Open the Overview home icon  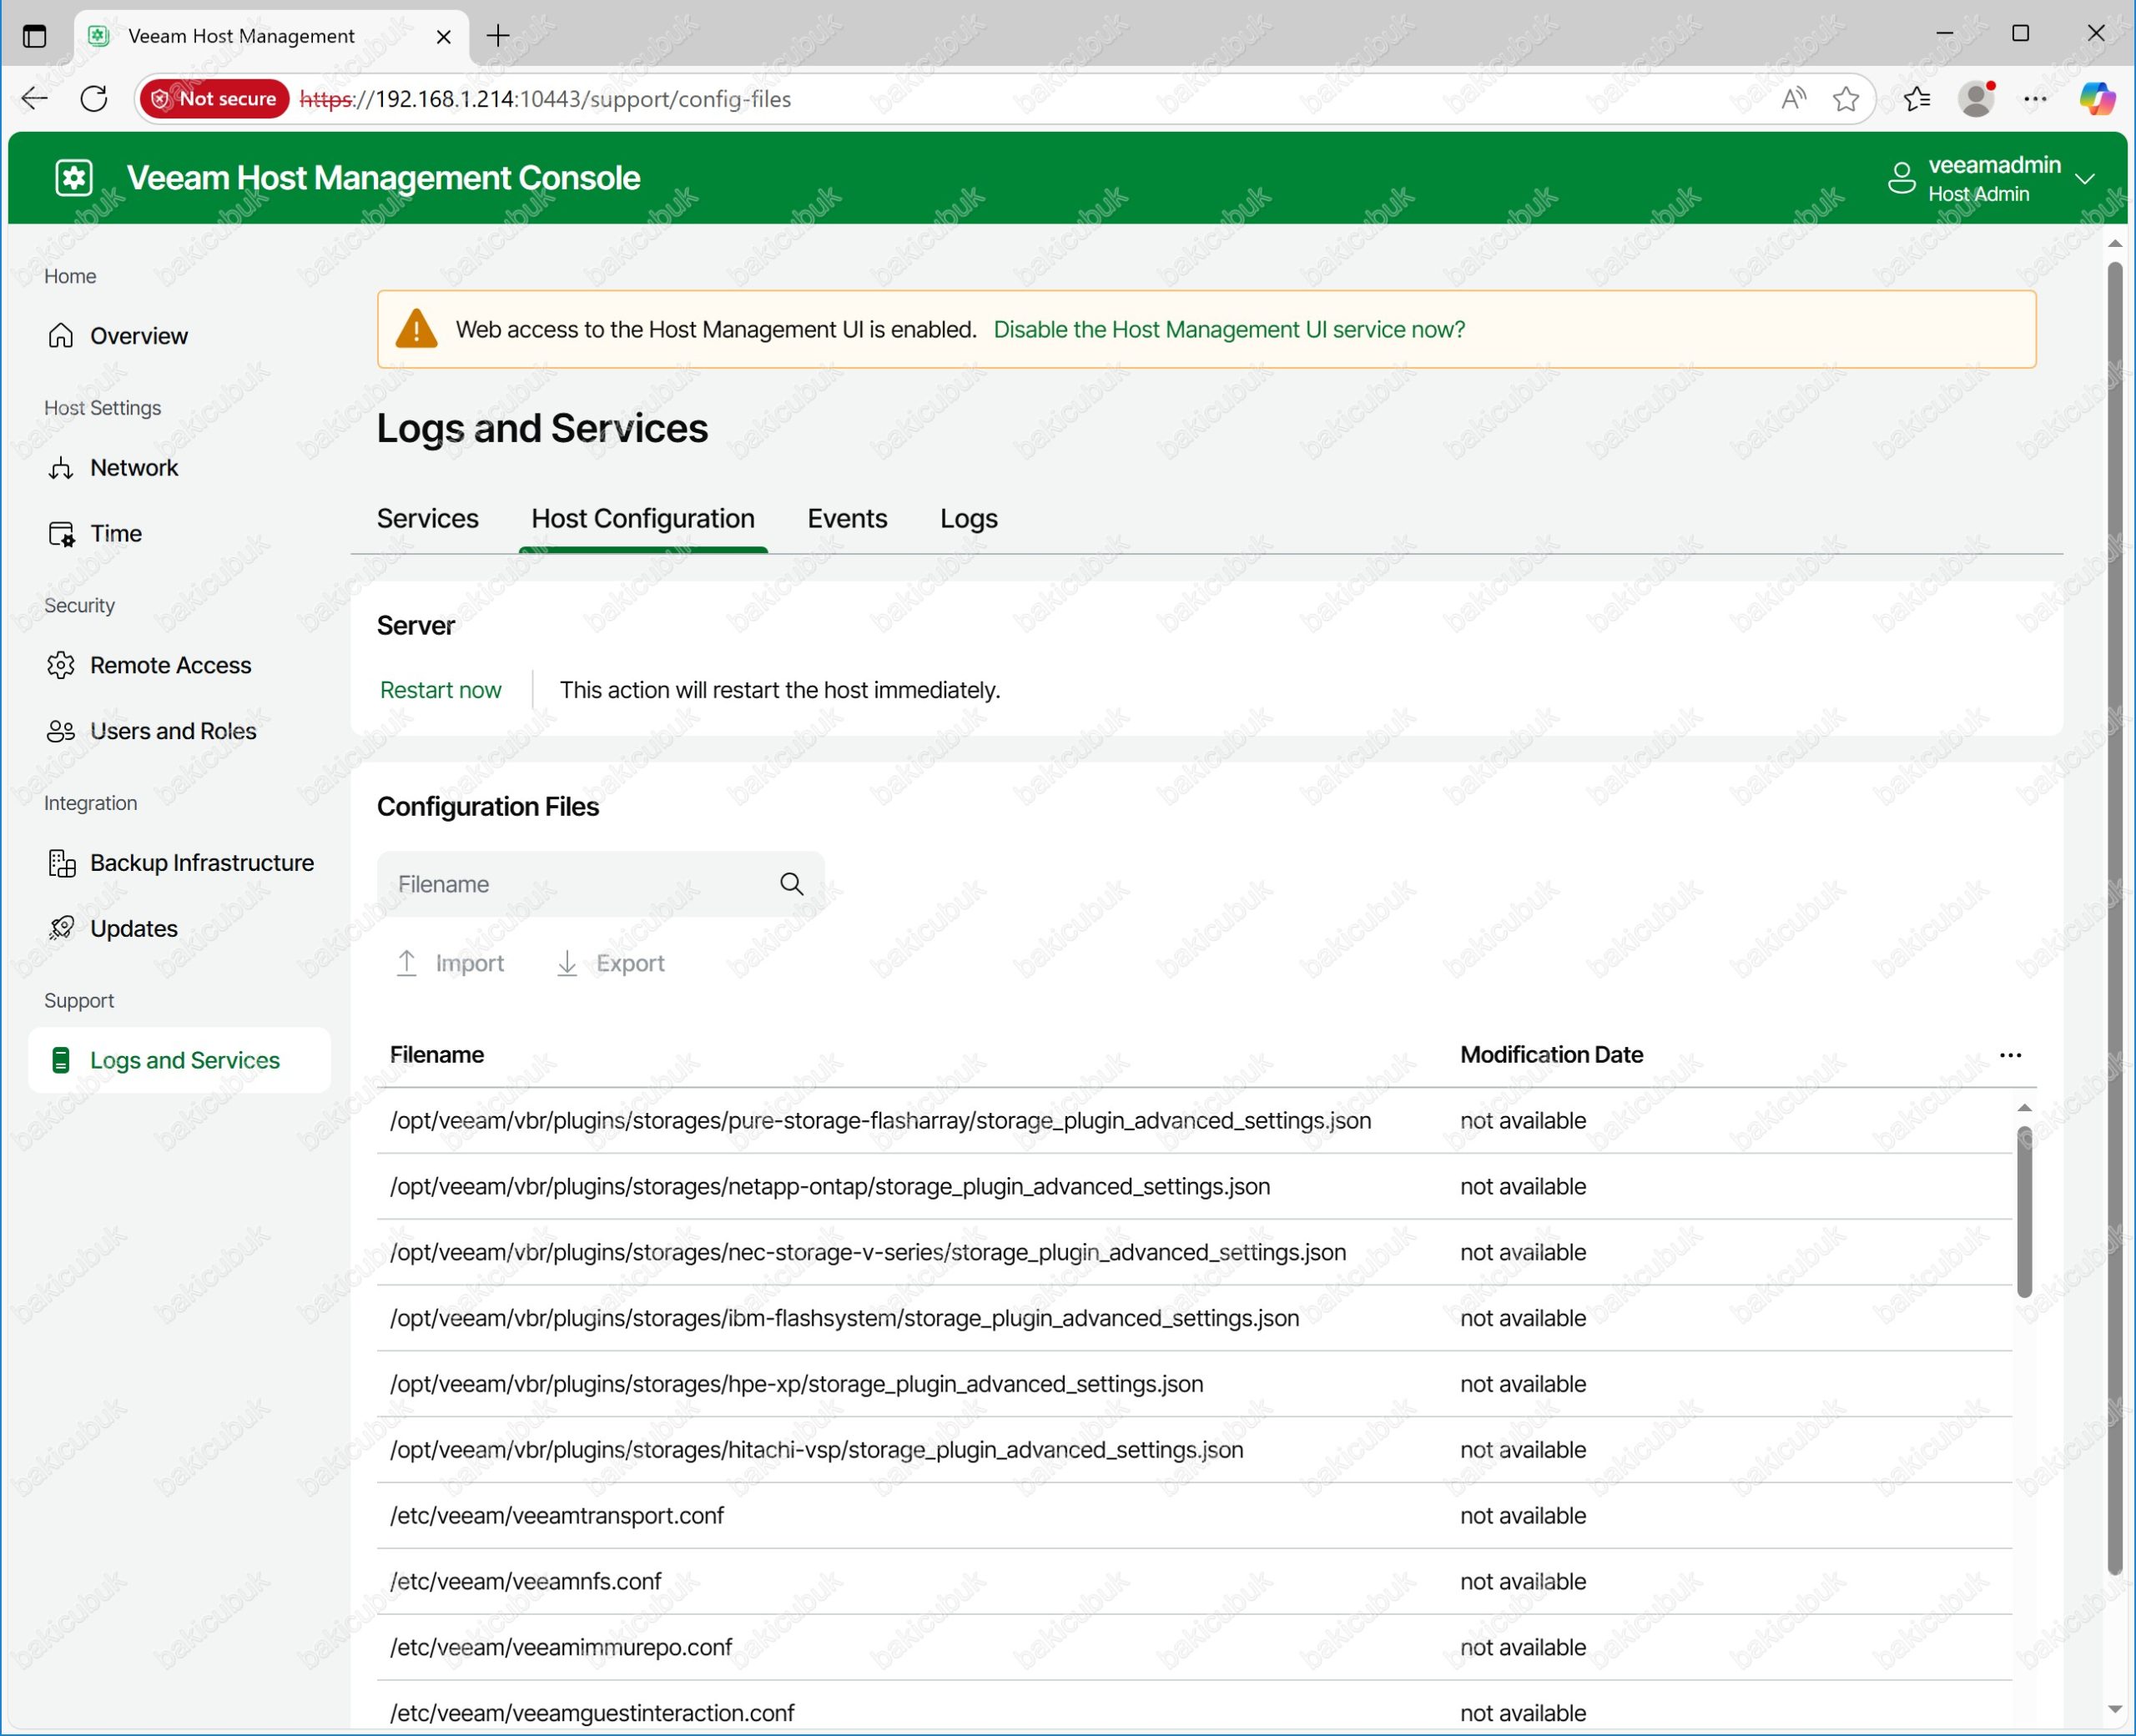(61, 335)
